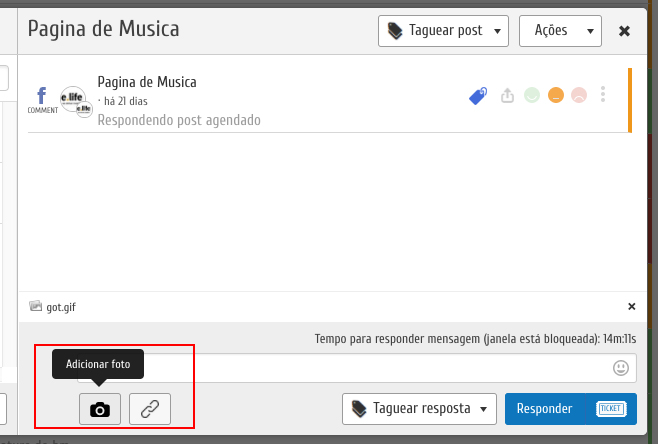Click the Pagina de Musica post author name
This screenshot has width=658, height=444.
pyautogui.click(x=147, y=82)
